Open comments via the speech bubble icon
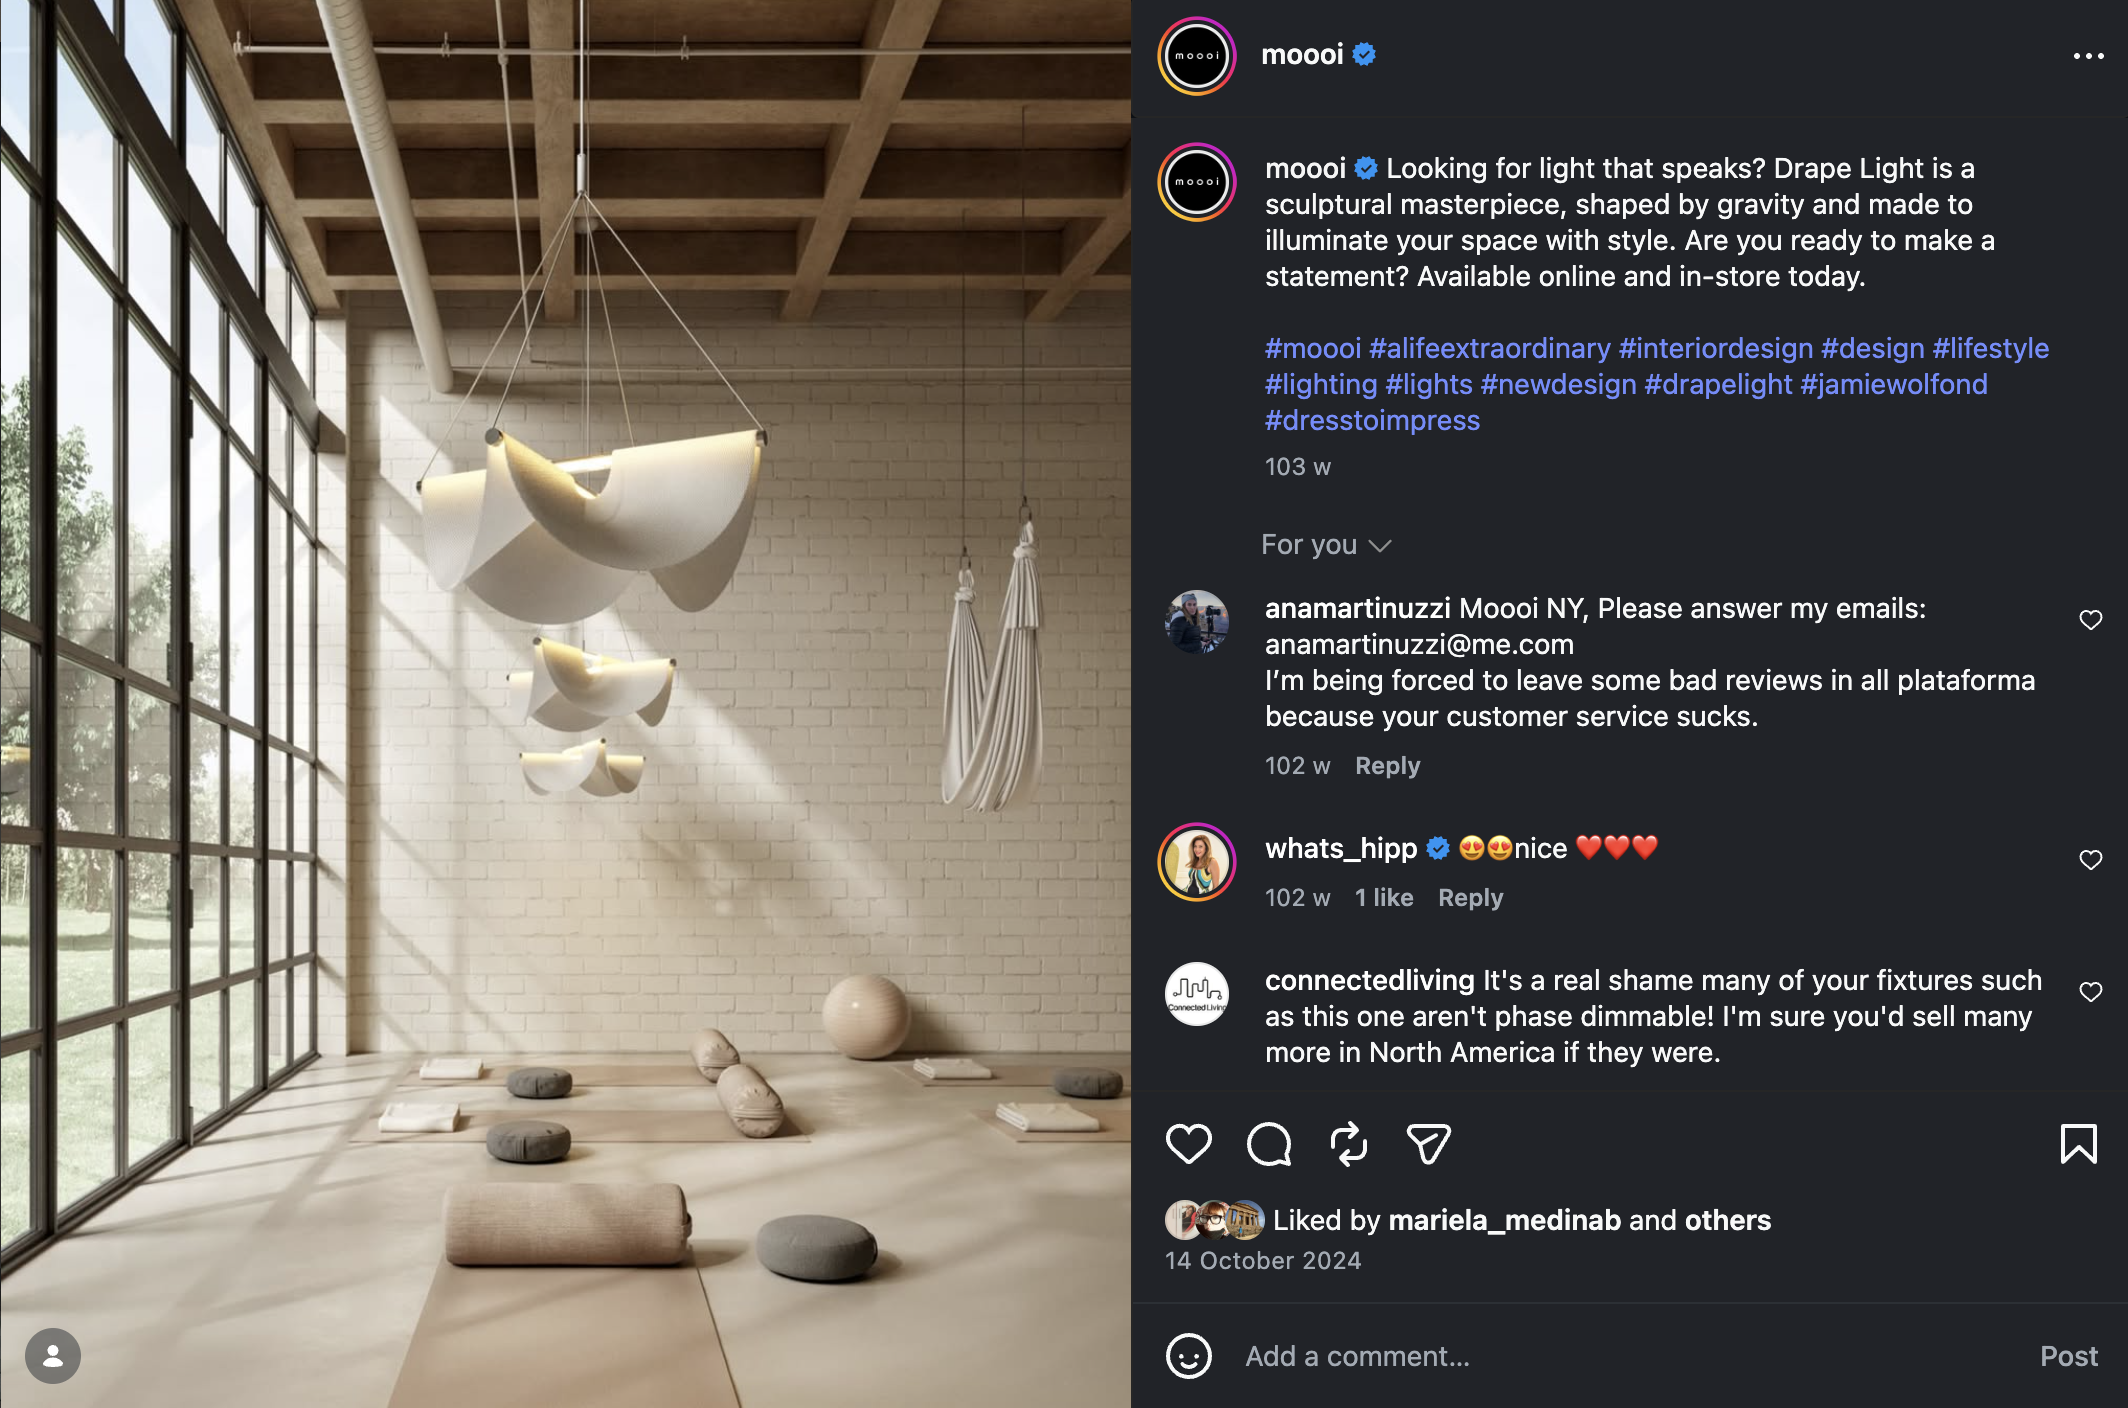 (x=1269, y=1144)
